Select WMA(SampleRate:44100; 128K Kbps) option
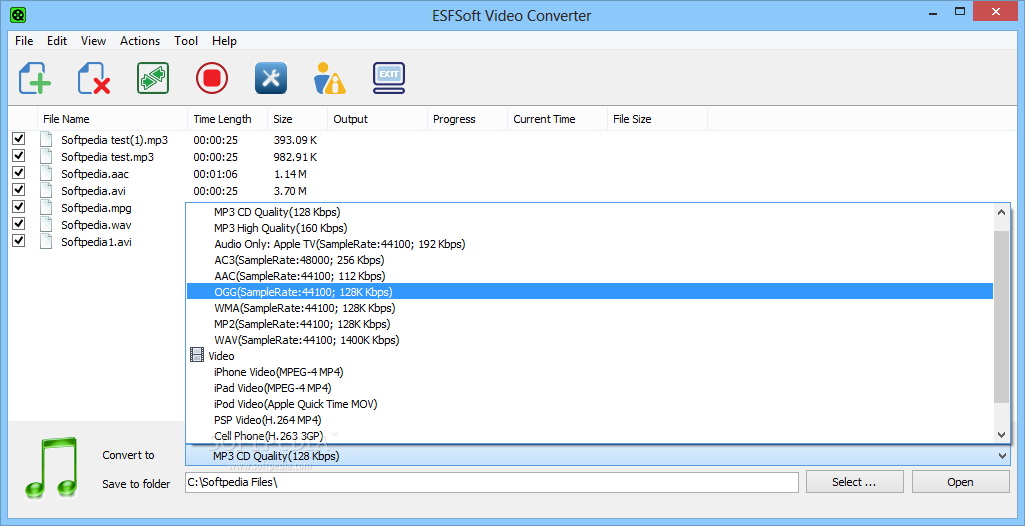Image resolution: width=1025 pixels, height=526 pixels. pyautogui.click(x=590, y=308)
